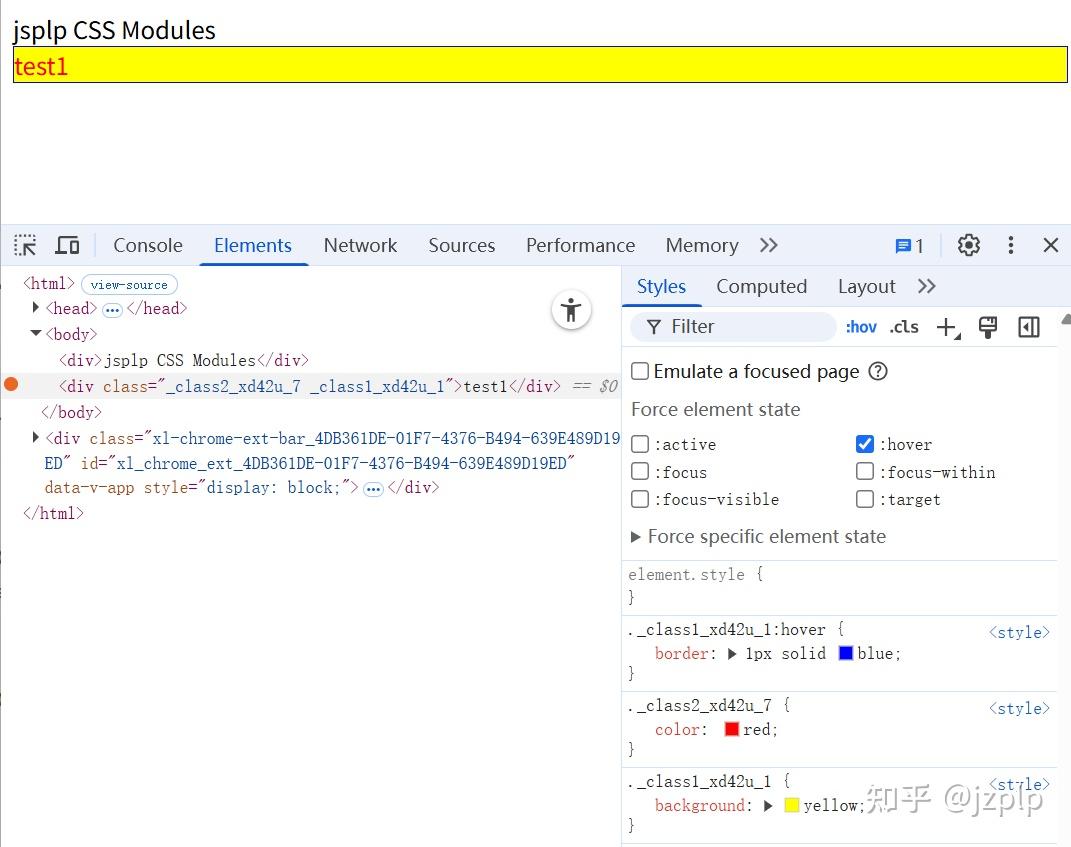
Task: Expand the background shorthand property arrow
Action: [768, 806]
